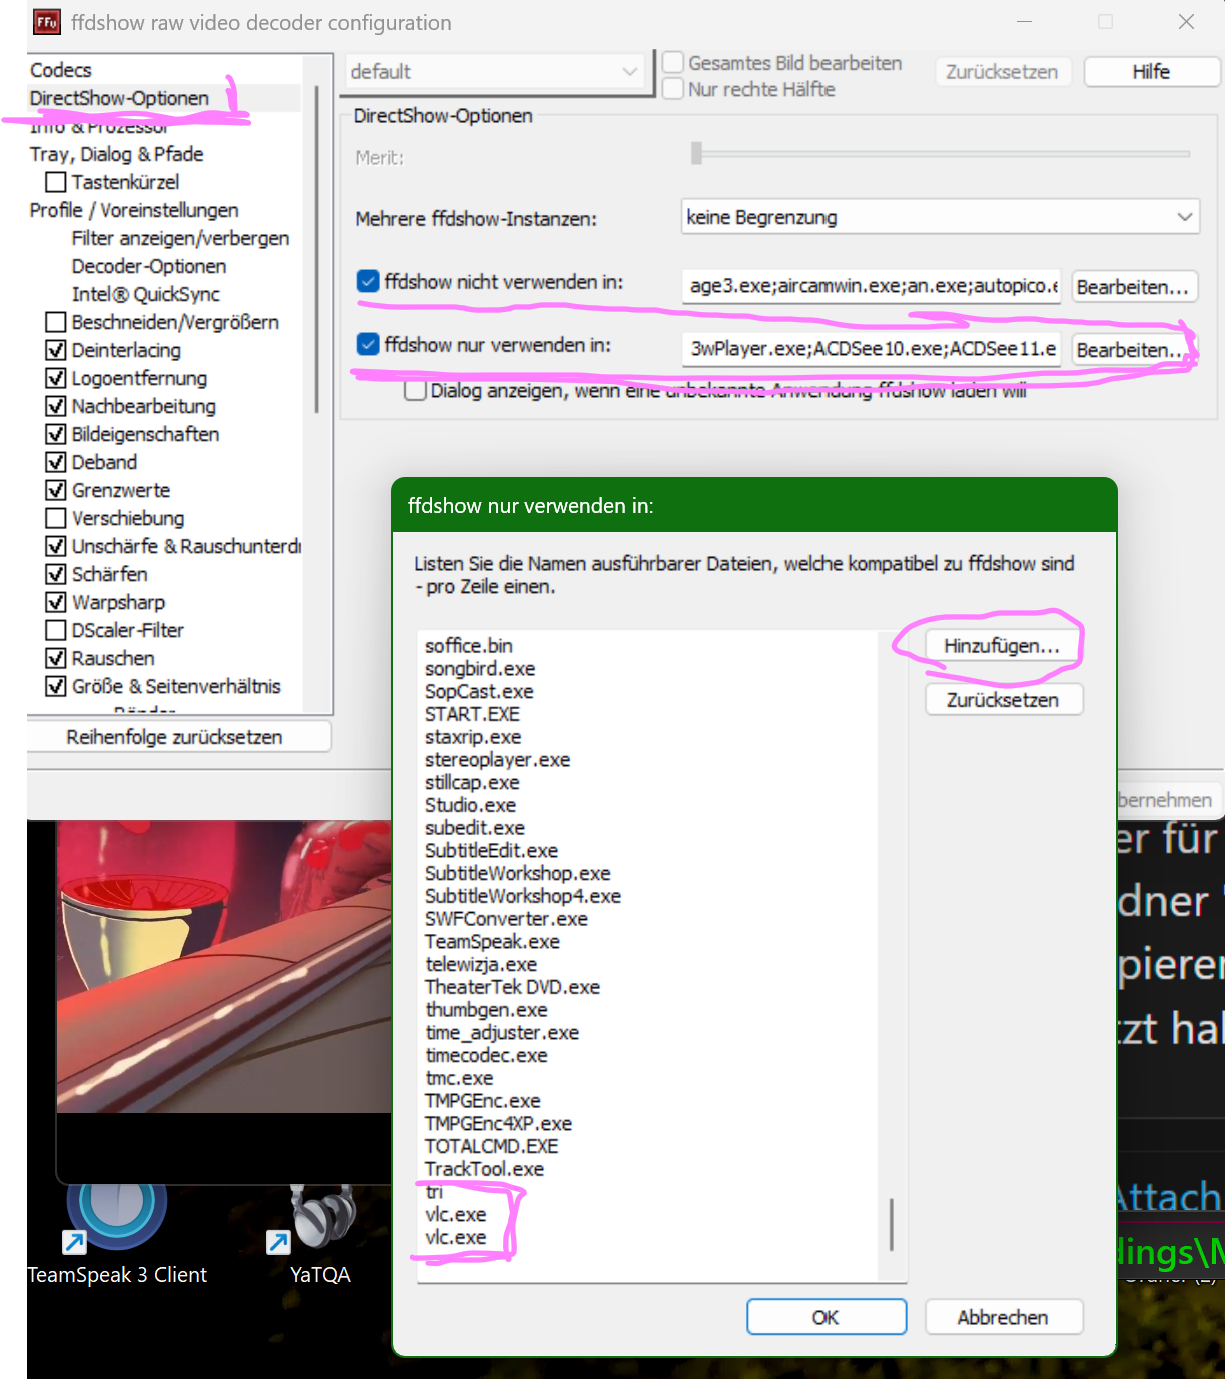Screen dimensions: 1225x1379
Task: Click the Hilfe button
Action: point(1151,72)
